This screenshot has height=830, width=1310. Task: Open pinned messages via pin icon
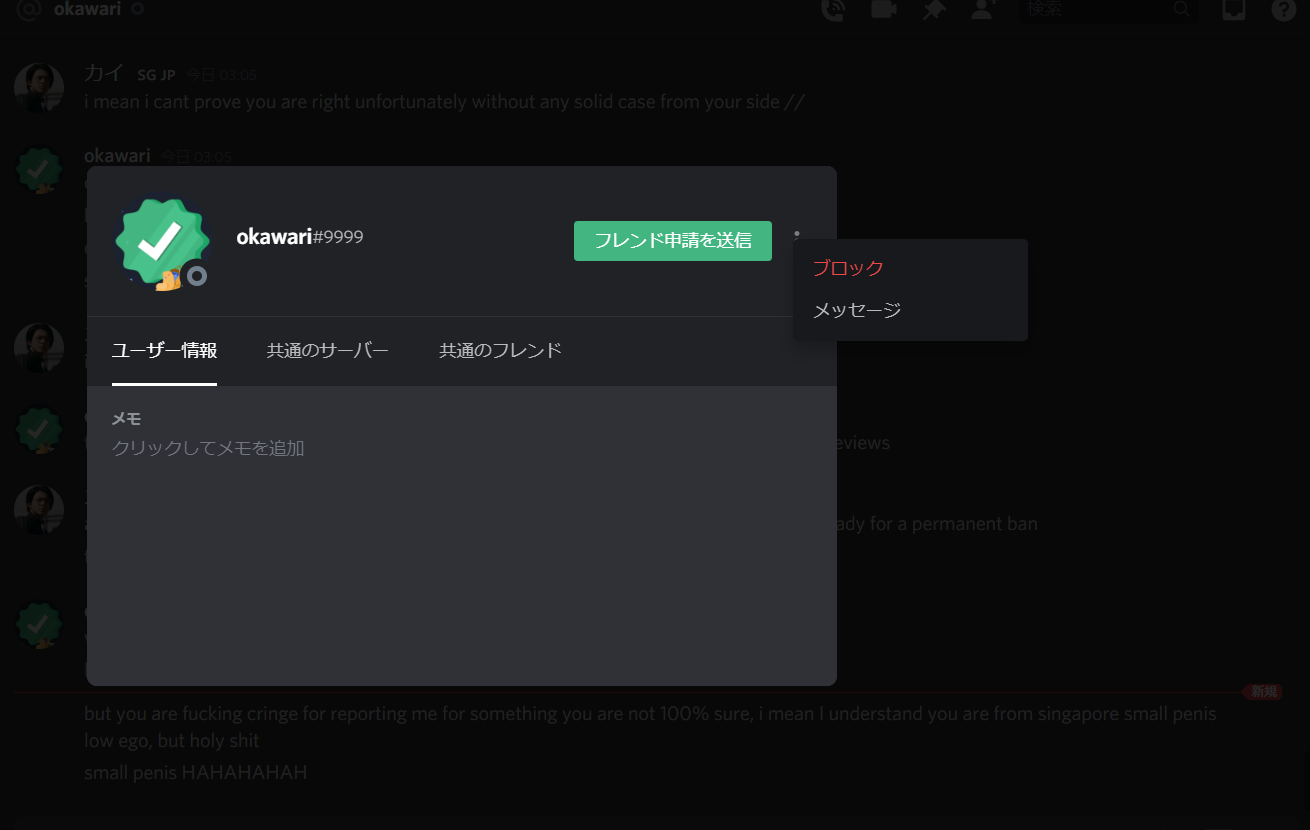pyautogui.click(x=934, y=9)
